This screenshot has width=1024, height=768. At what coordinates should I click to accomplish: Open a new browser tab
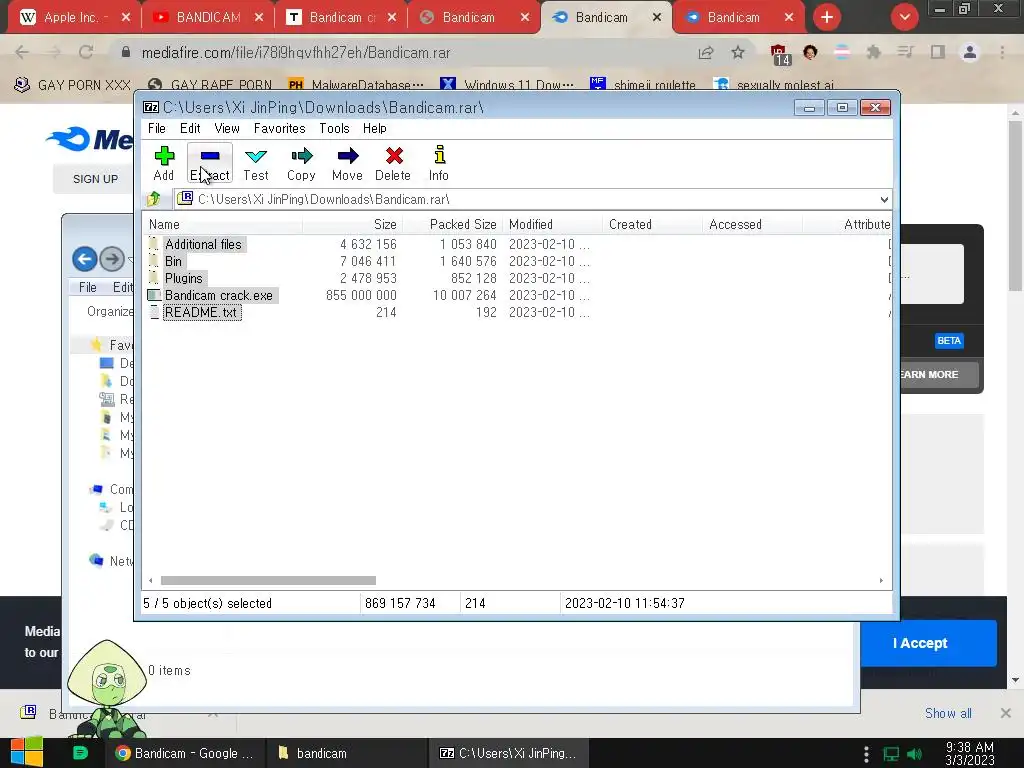(827, 17)
